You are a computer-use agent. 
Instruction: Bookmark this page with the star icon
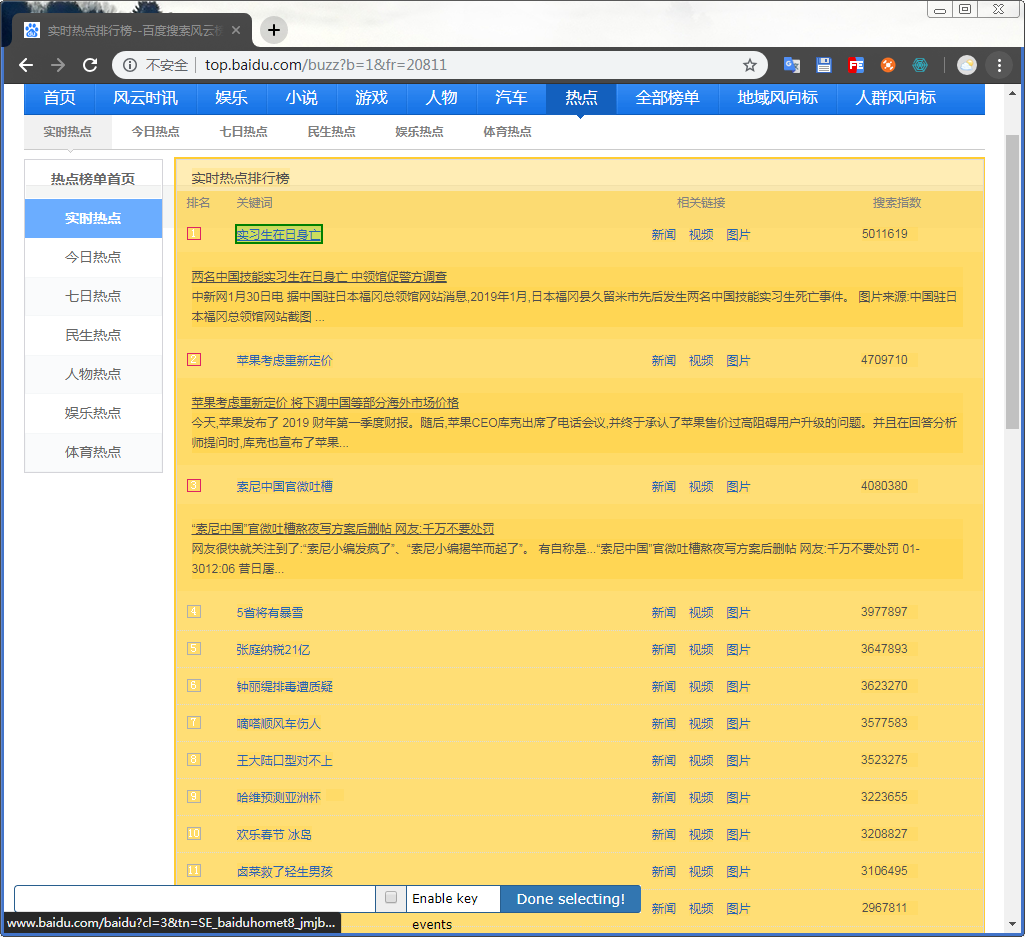click(749, 65)
